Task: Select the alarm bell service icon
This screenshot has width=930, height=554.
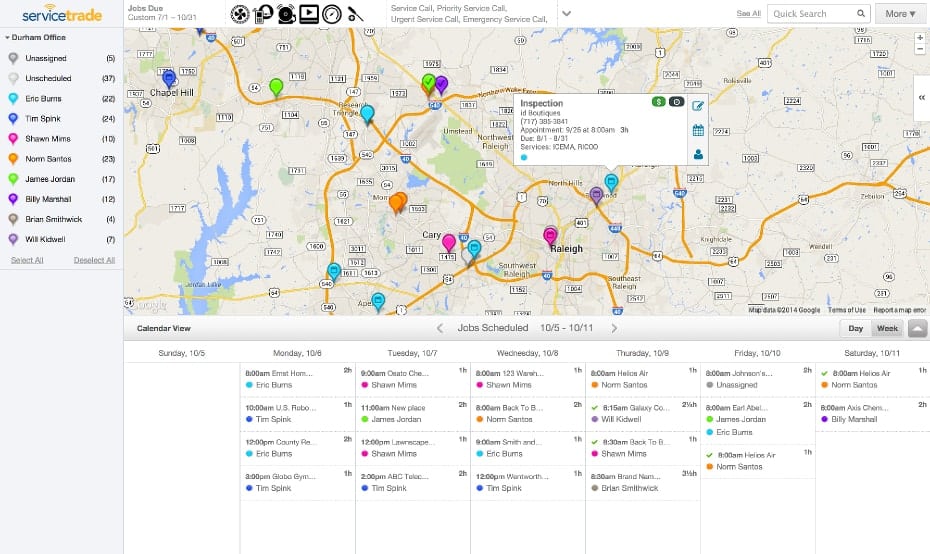Action: tap(286, 14)
